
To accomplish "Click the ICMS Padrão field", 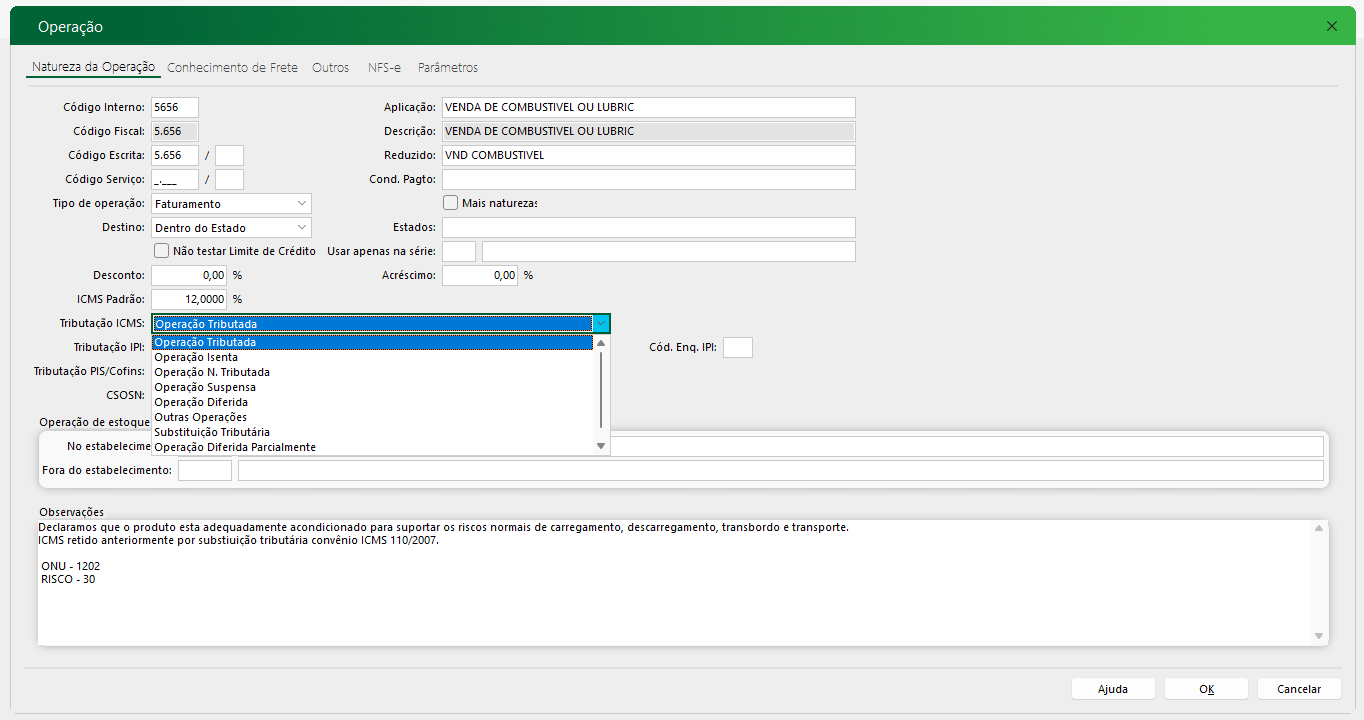I will [x=189, y=299].
